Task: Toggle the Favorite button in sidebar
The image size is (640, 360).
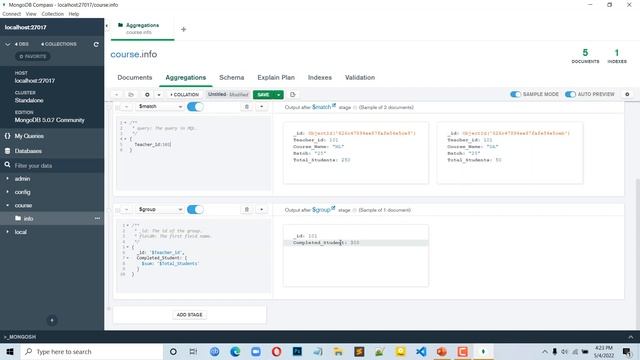Action: pyautogui.click(x=33, y=56)
